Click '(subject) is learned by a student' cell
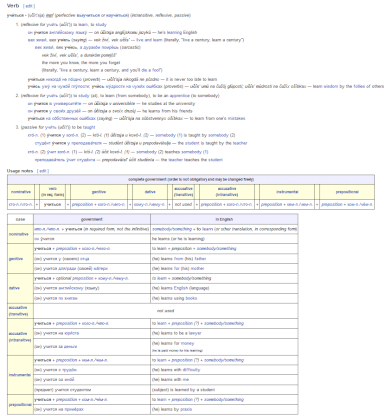 [x=224, y=389]
